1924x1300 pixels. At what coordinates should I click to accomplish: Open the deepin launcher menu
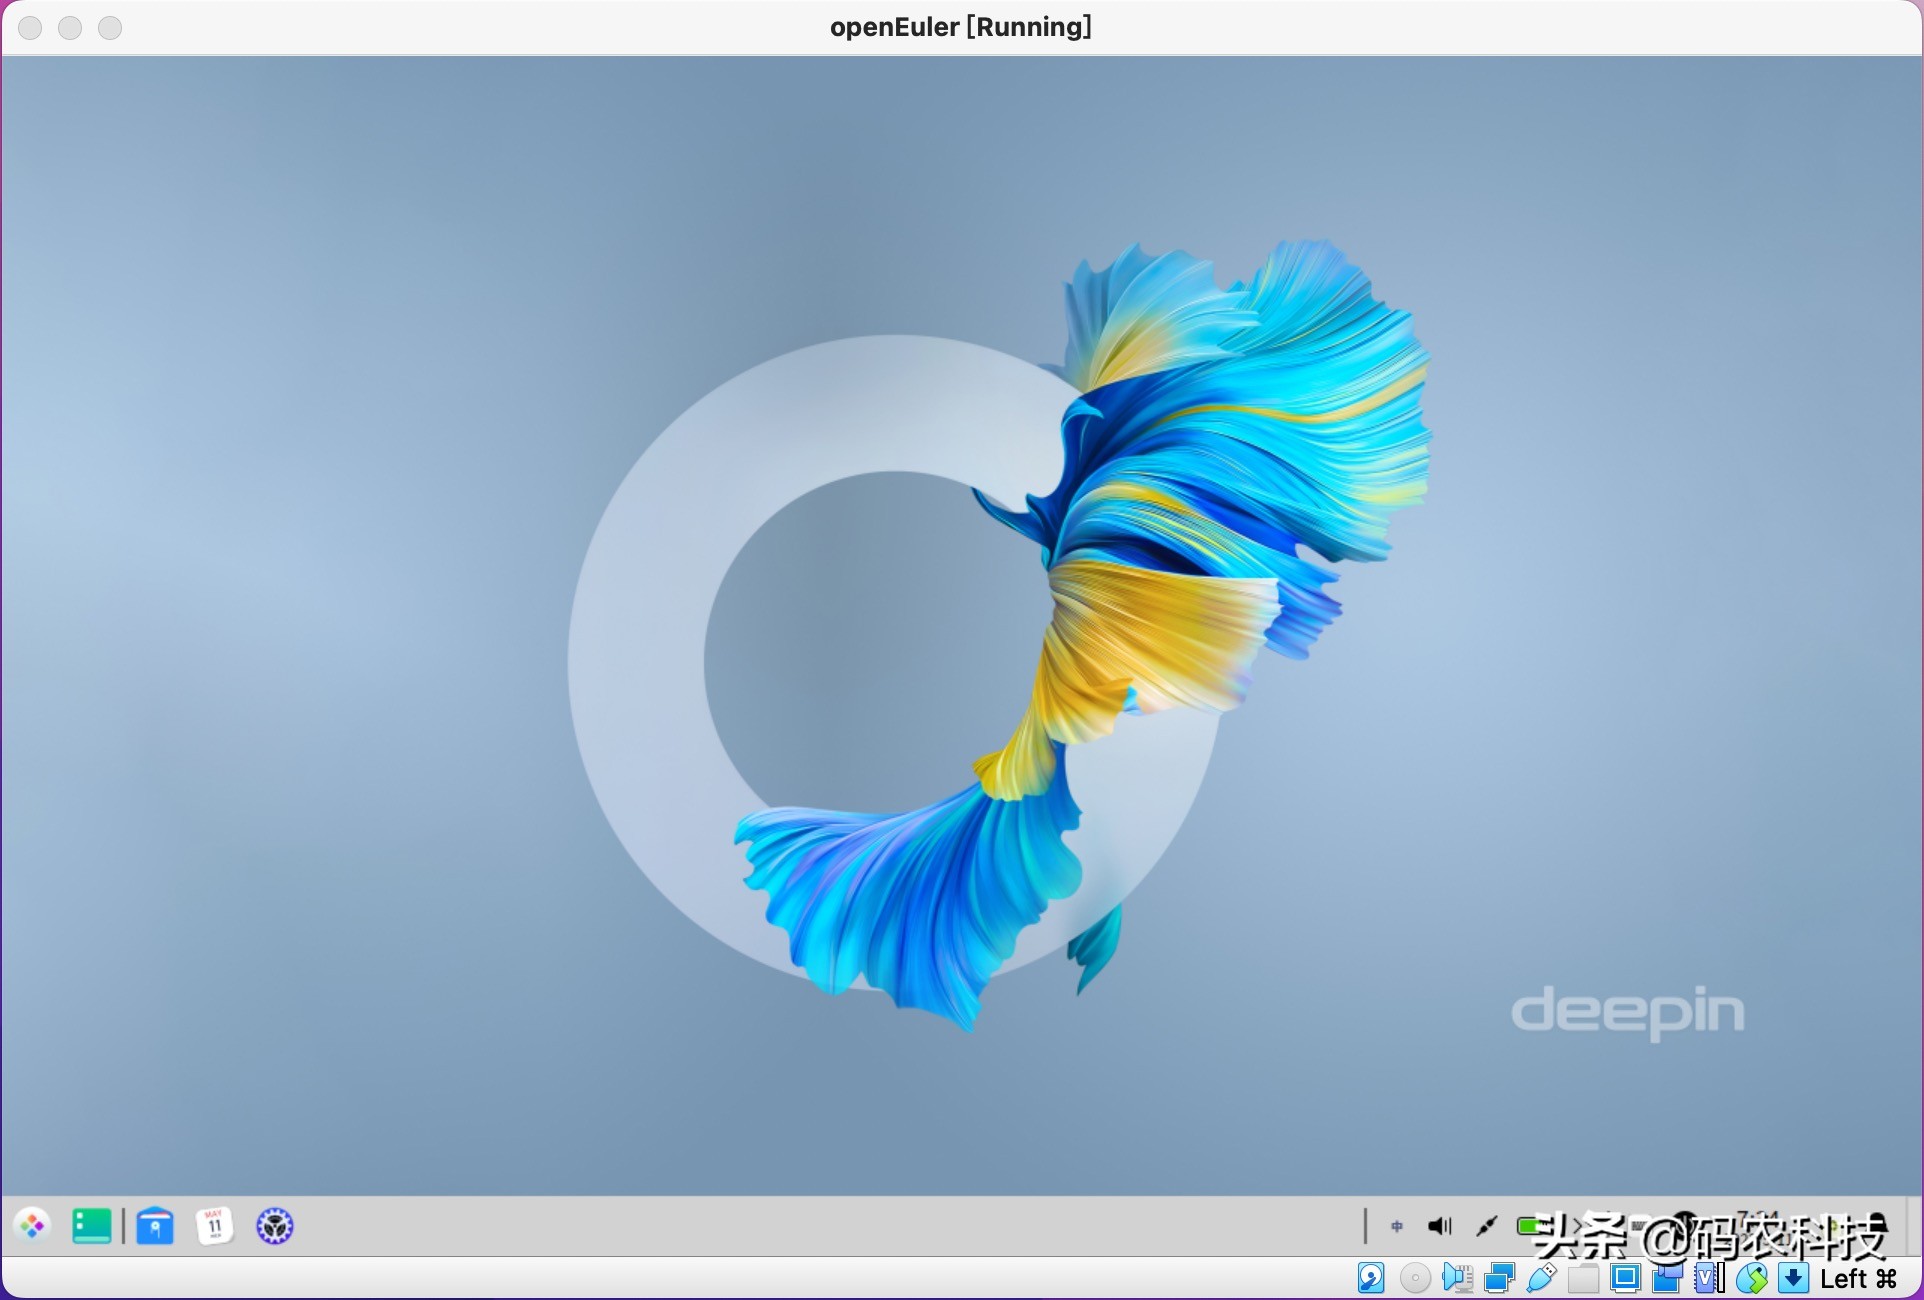(33, 1226)
